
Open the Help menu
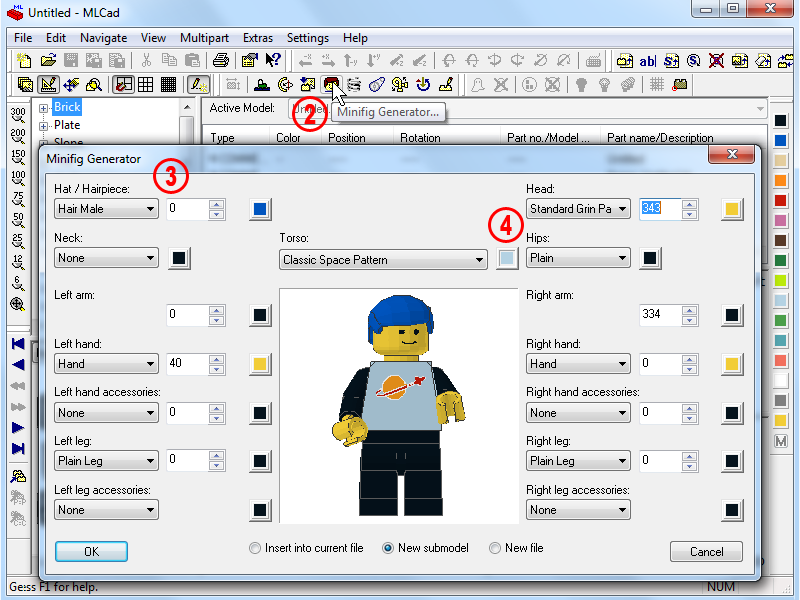tap(355, 38)
